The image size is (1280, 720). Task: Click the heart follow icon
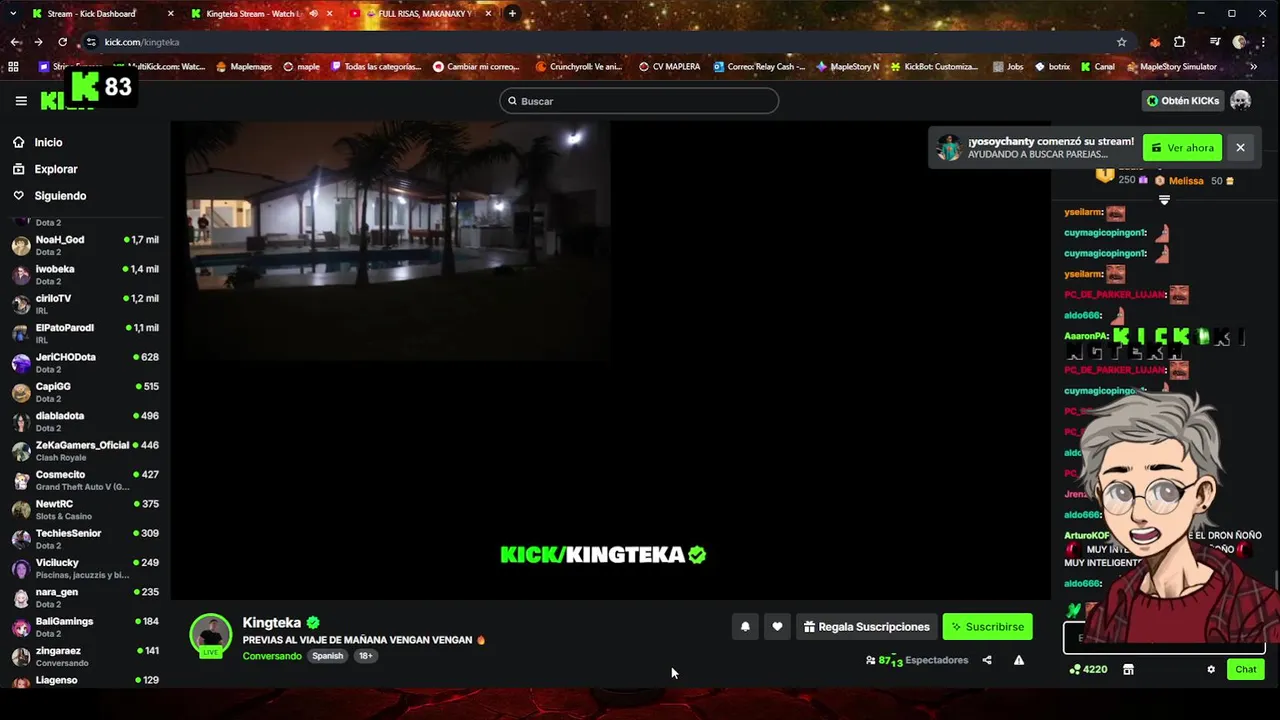click(x=777, y=627)
